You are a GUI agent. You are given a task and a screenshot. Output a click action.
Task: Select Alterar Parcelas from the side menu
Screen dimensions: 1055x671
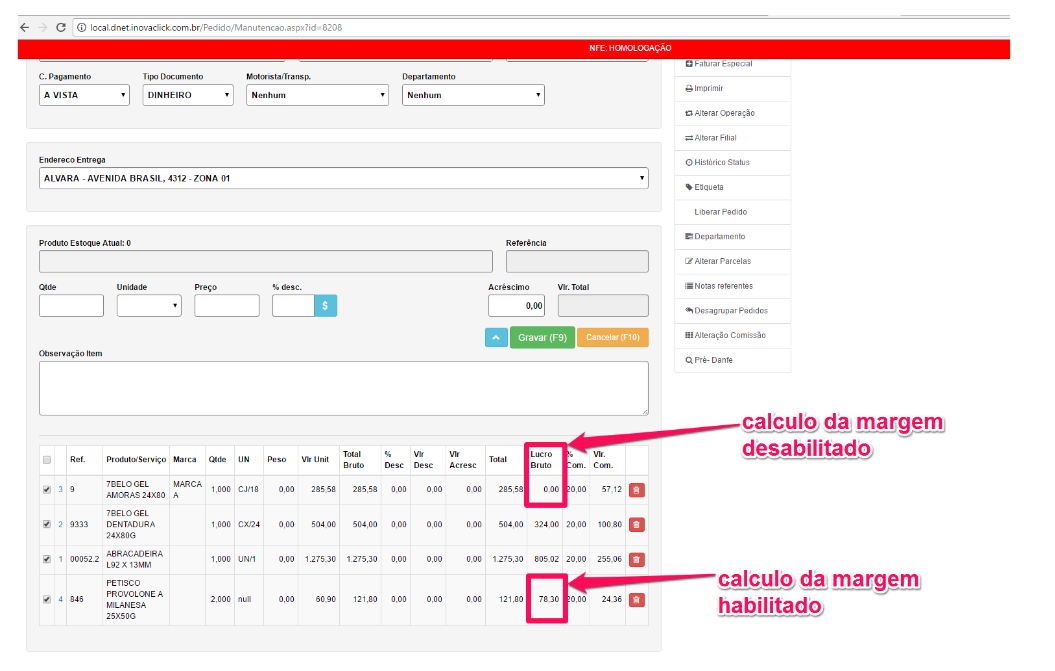point(722,261)
